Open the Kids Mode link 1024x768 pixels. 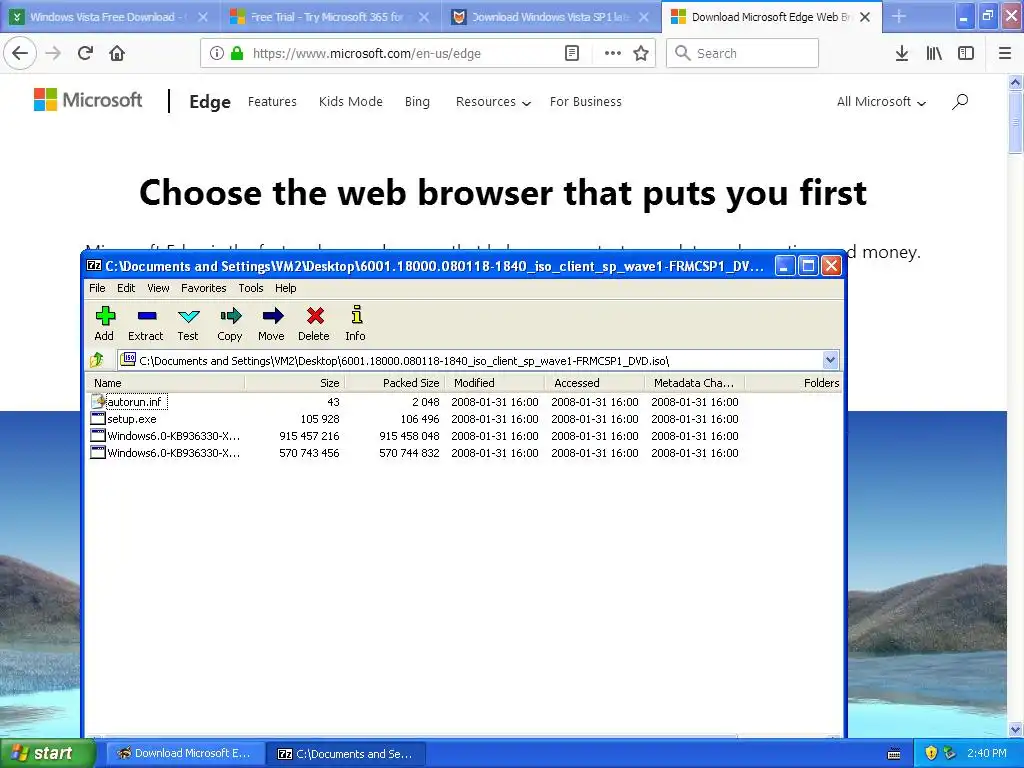(x=351, y=102)
